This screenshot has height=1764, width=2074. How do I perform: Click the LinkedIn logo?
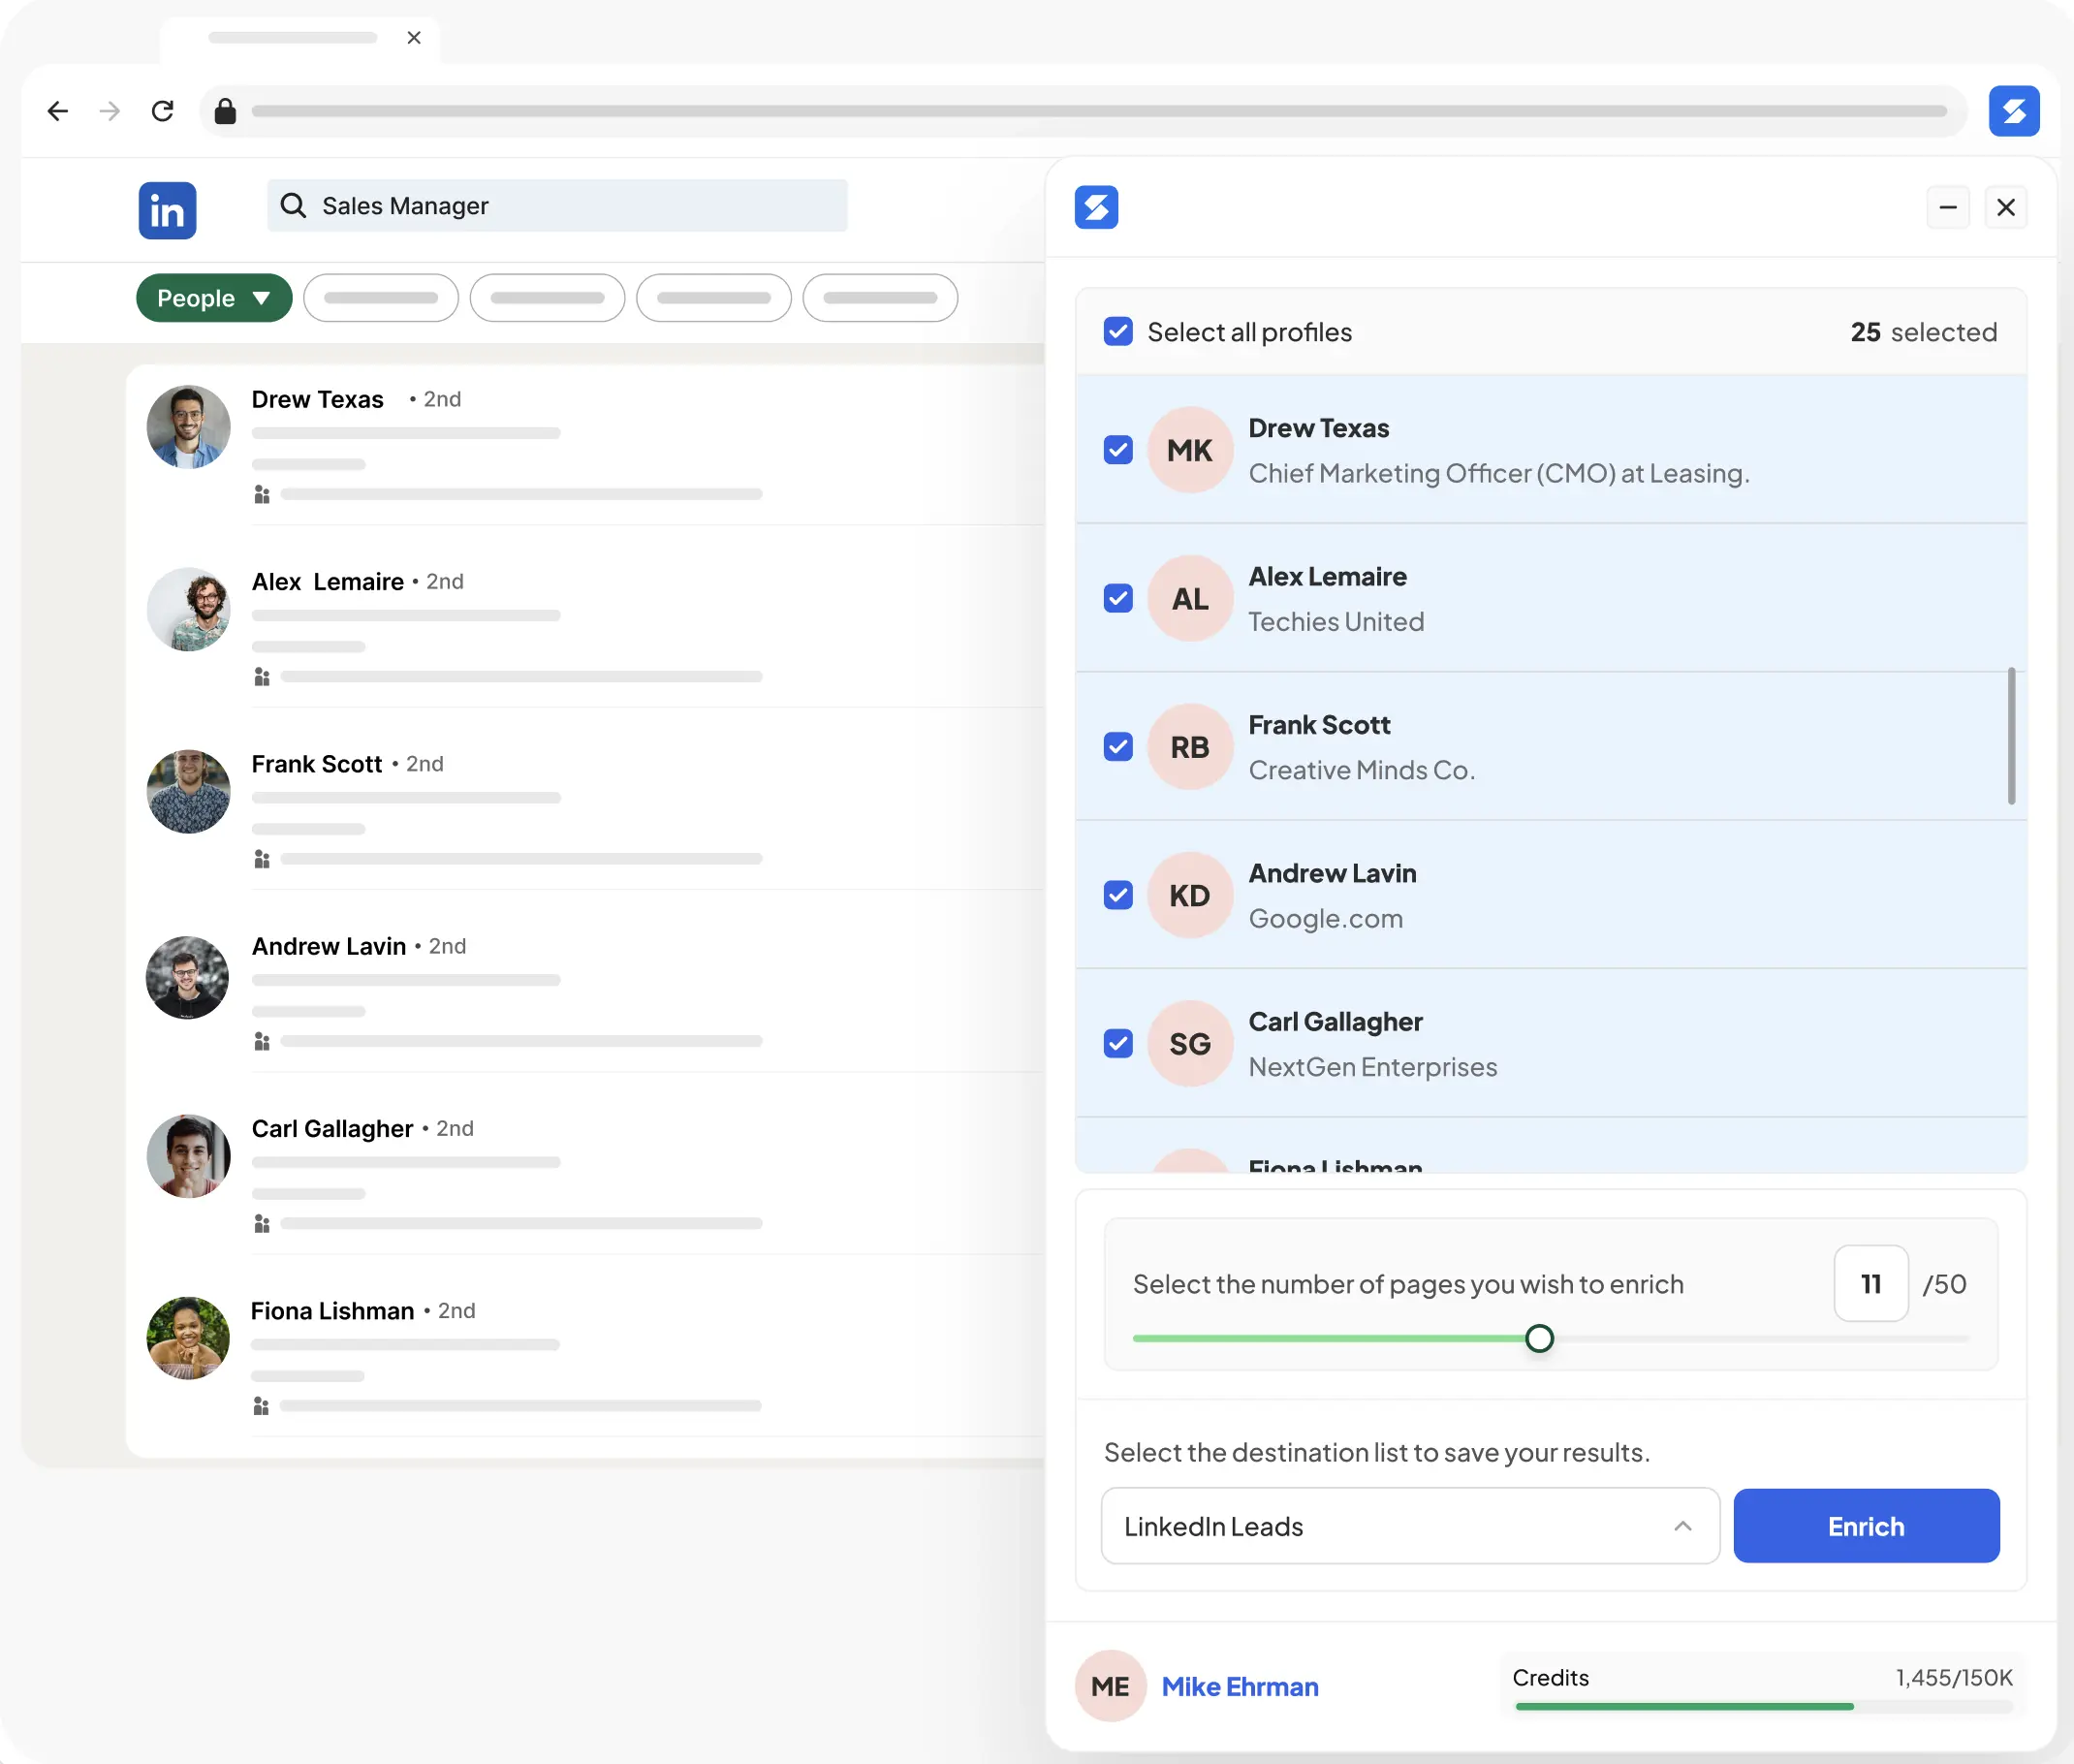click(x=167, y=210)
